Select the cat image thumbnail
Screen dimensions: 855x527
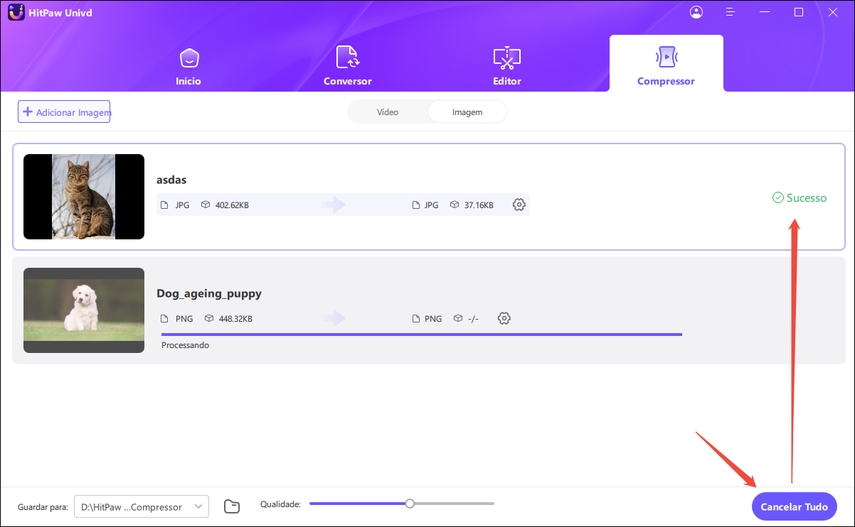(x=84, y=196)
